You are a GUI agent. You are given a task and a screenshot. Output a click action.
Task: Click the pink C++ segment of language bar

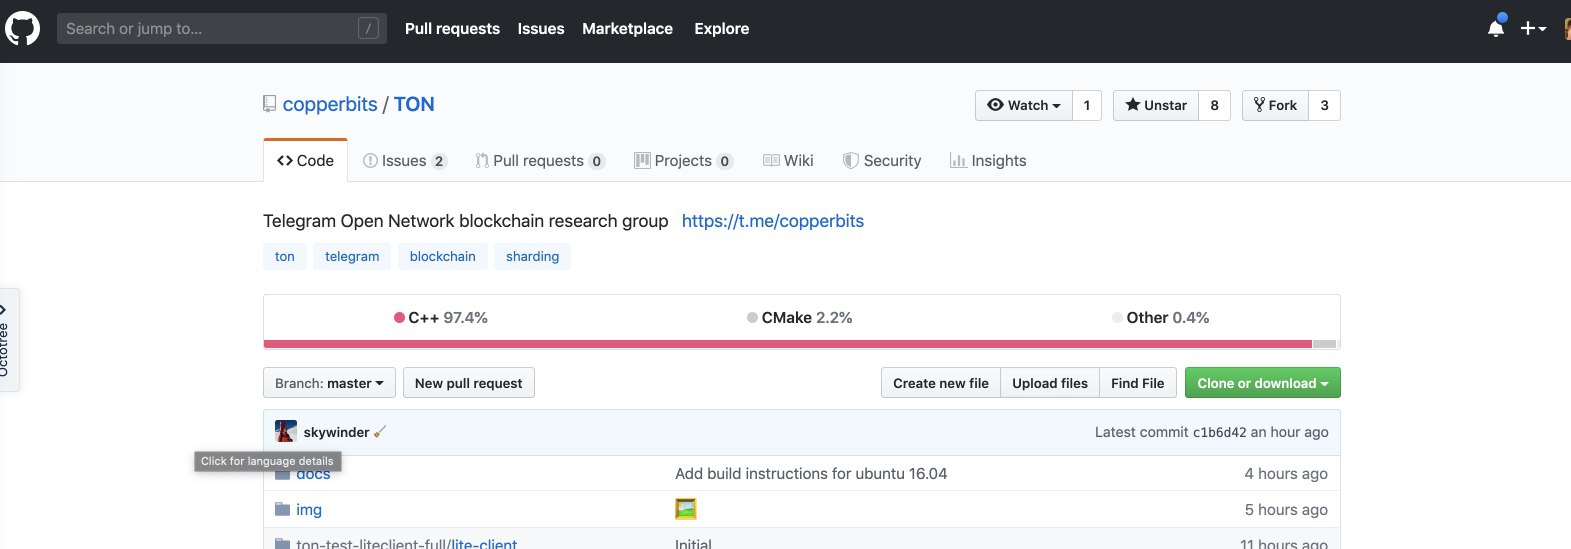(x=788, y=344)
